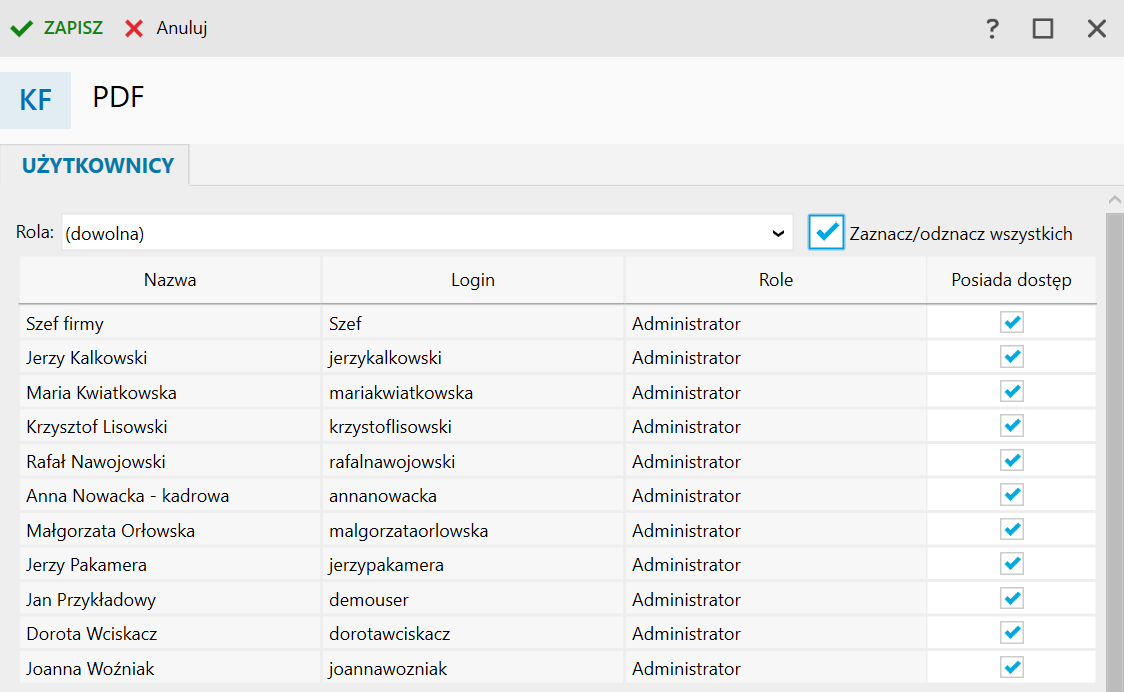
Task: Close the dialog with the X icon
Action: point(1097,29)
